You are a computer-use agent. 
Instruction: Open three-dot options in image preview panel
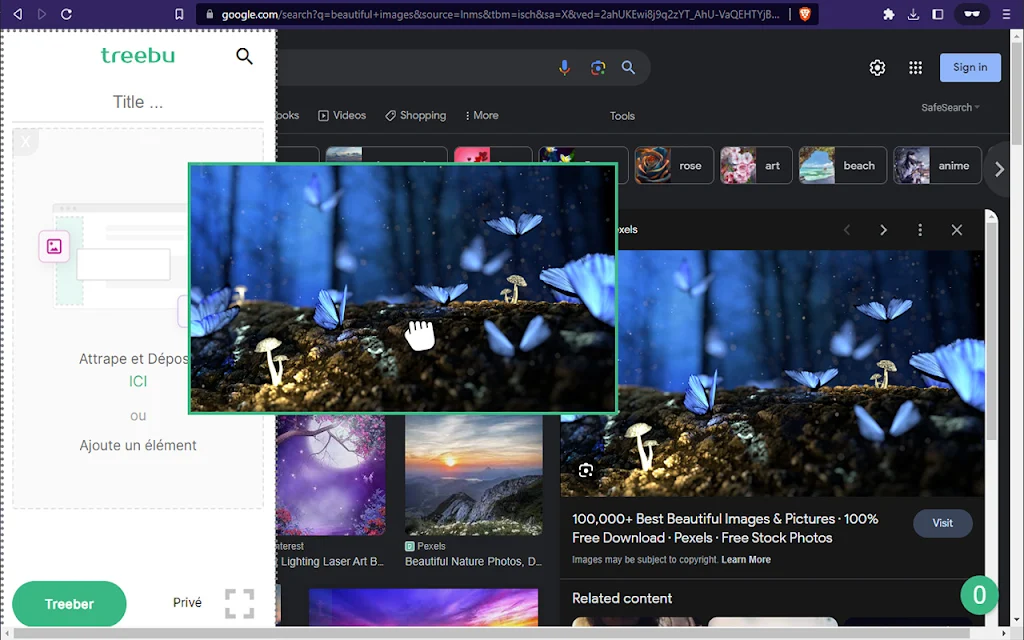pyautogui.click(x=920, y=230)
